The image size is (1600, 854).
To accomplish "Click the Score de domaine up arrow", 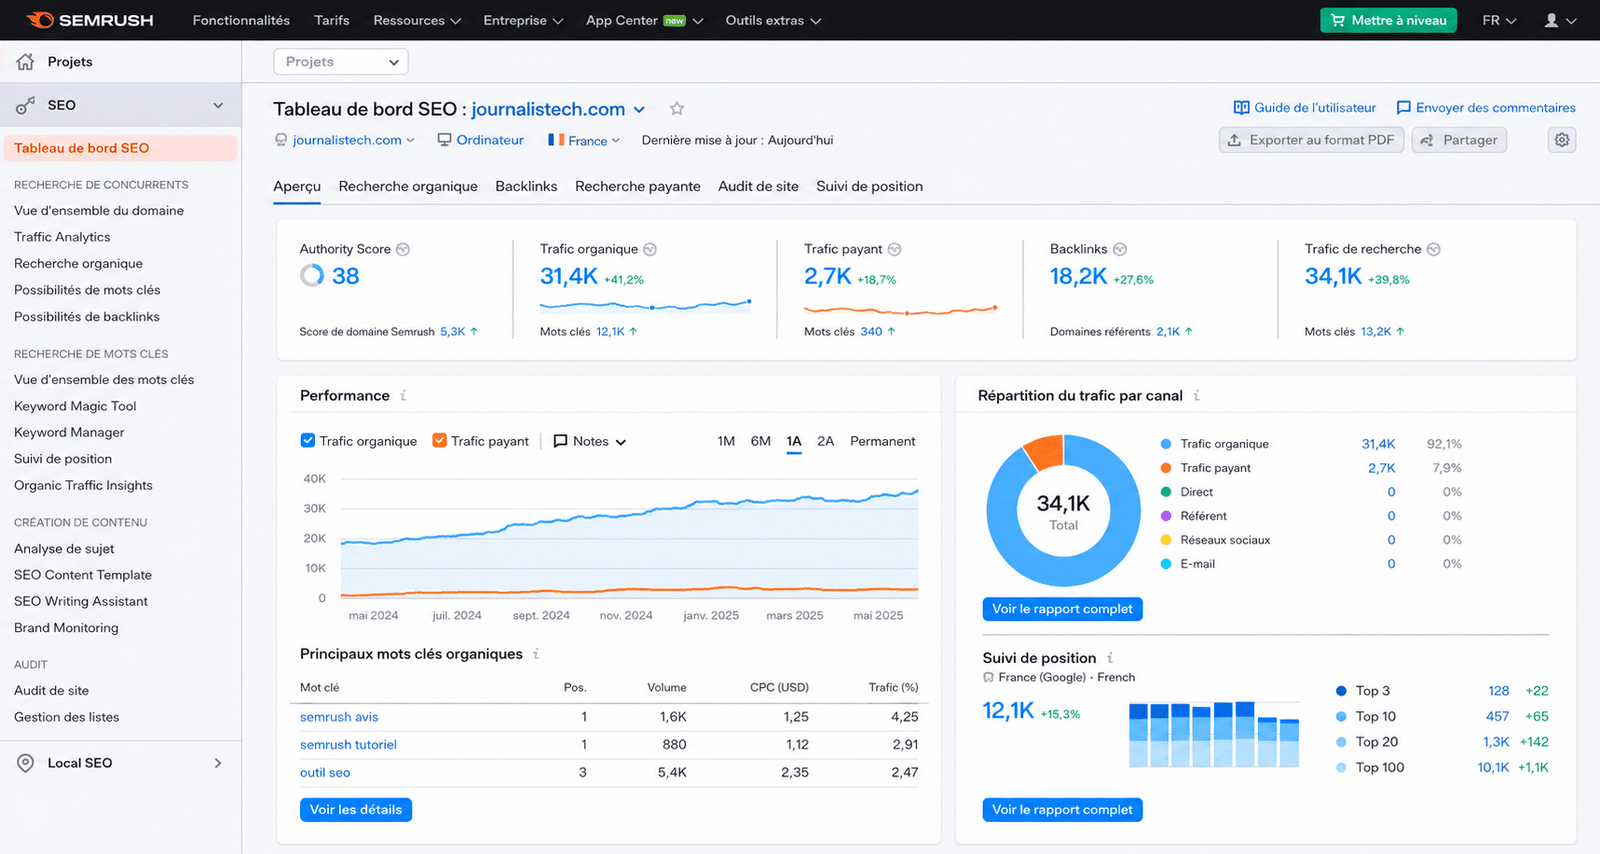I will [x=474, y=331].
